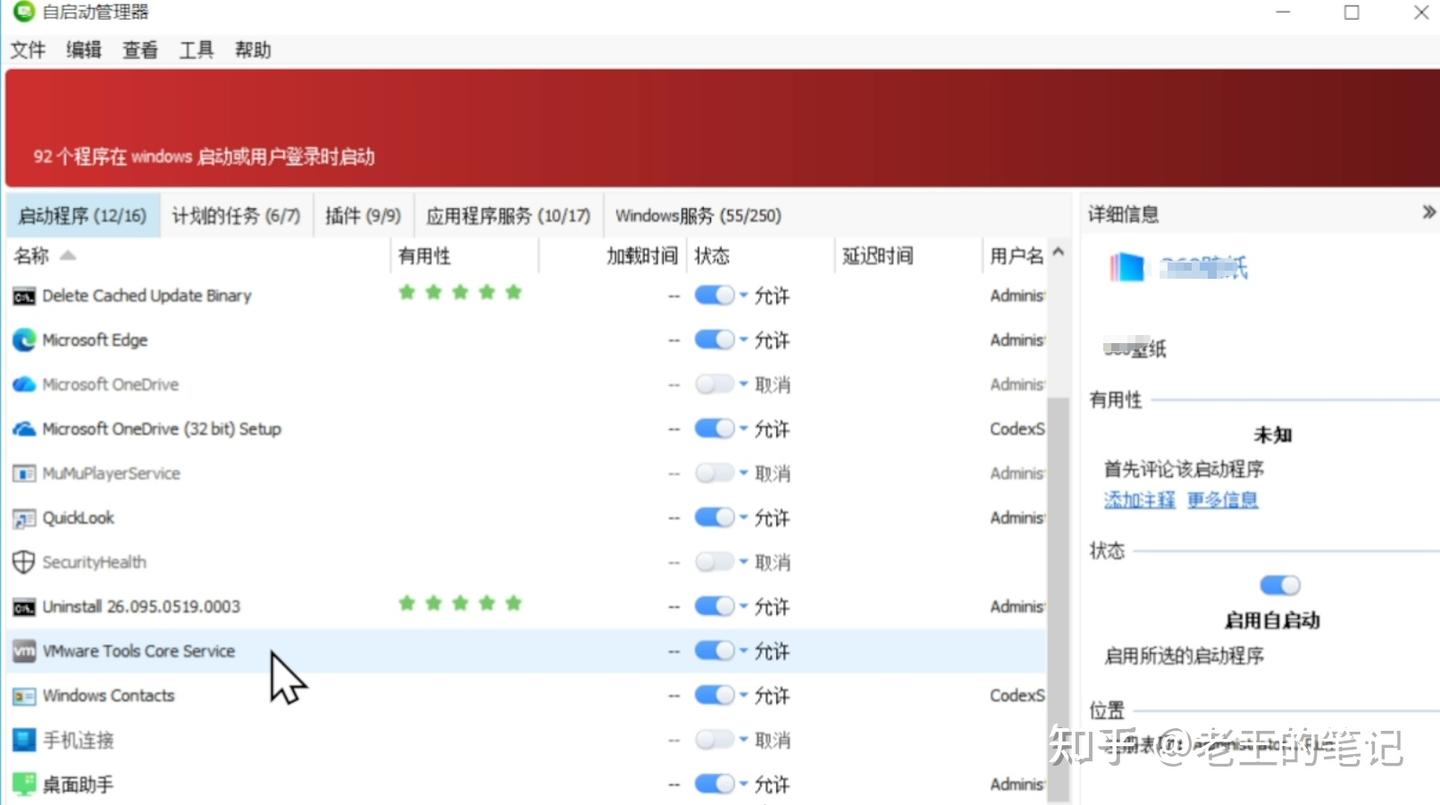Open status dropdown arrow for Microsoft Edge
Viewport: 1440px width, 805px height.
(744, 341)
